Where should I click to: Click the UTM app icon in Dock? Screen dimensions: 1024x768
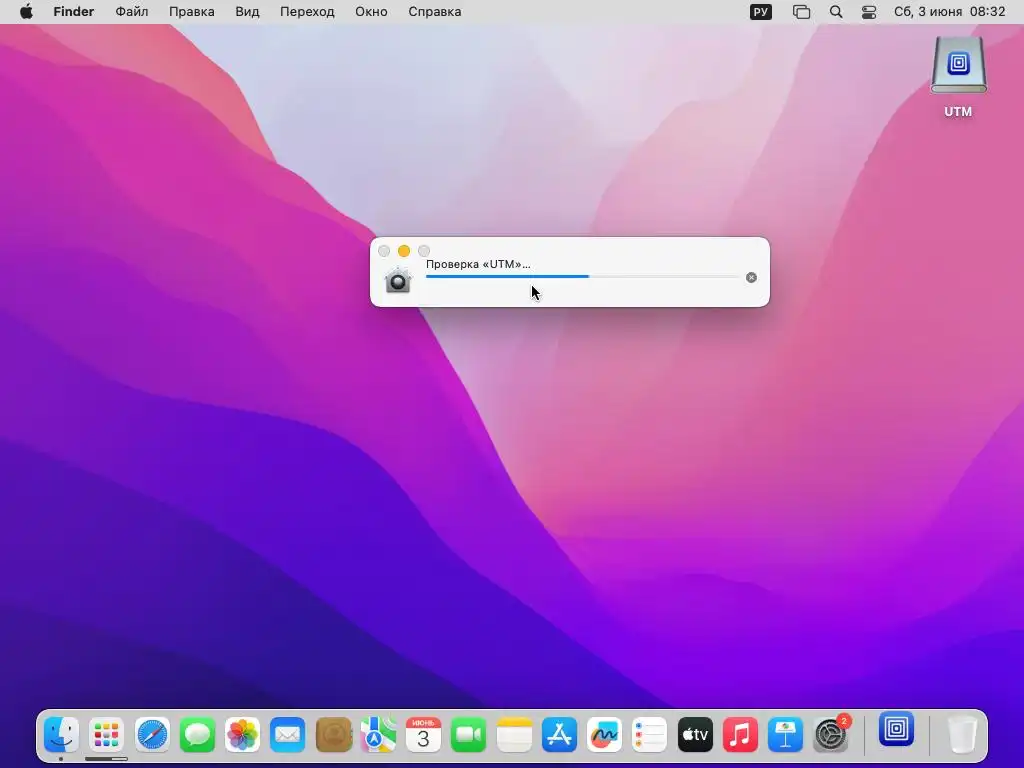[896, 729]
